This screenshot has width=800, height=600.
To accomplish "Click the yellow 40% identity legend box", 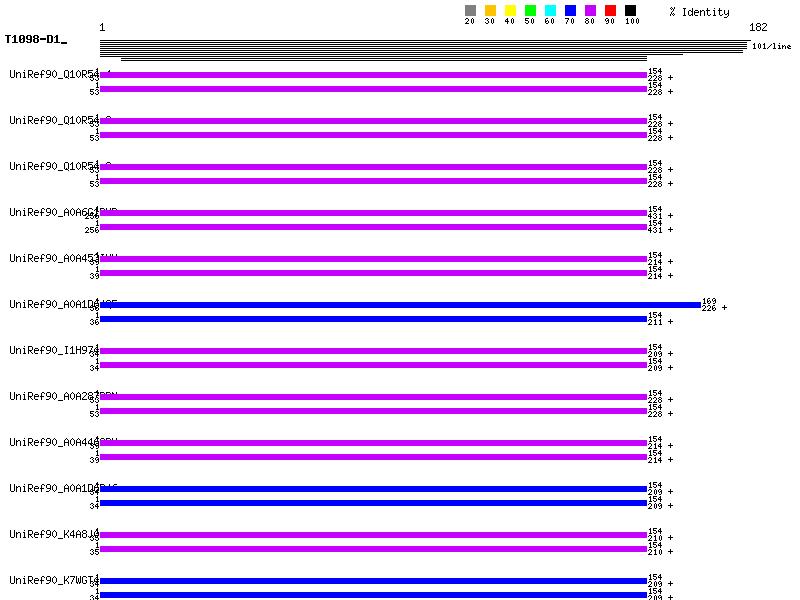I will click(x=510, y=11).
